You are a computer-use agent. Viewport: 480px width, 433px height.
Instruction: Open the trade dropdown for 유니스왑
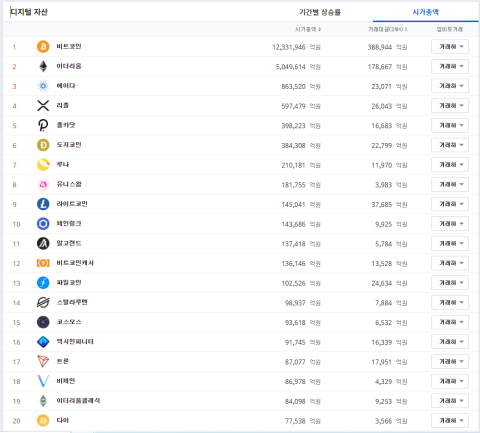450,184
